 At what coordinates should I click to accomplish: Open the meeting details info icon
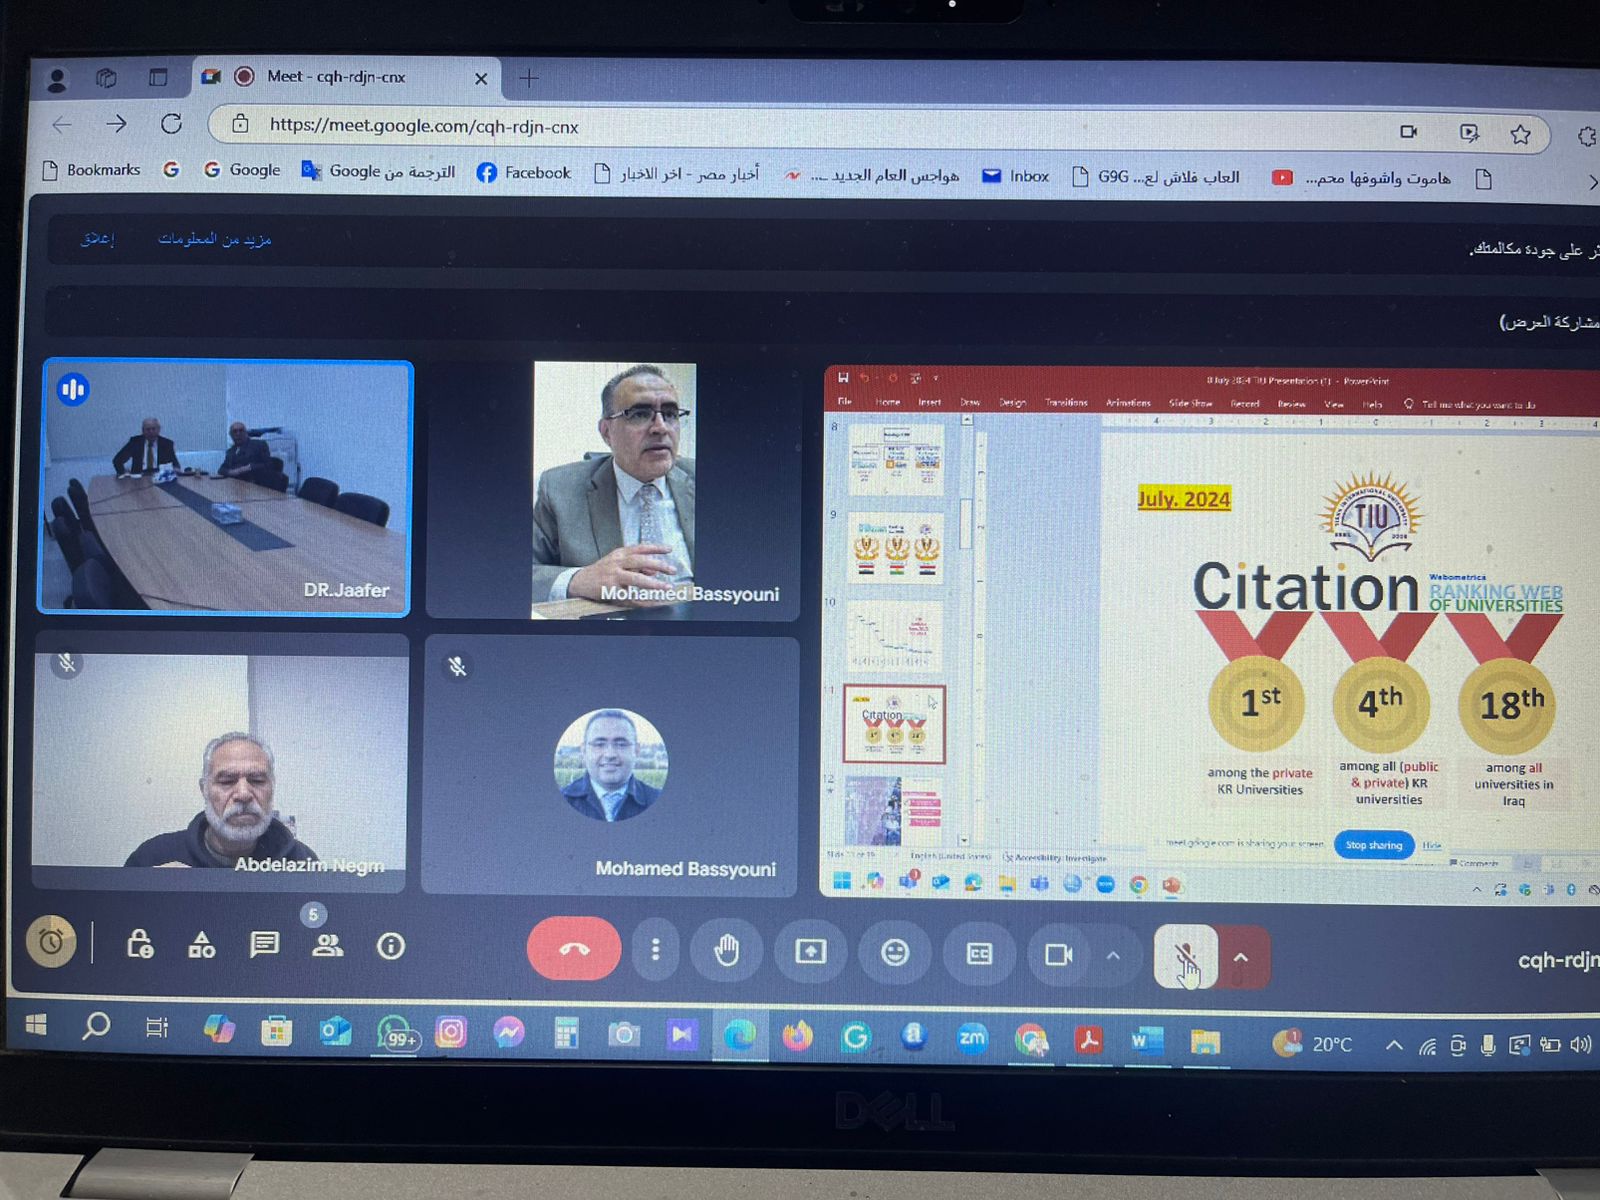coord(391,946)
